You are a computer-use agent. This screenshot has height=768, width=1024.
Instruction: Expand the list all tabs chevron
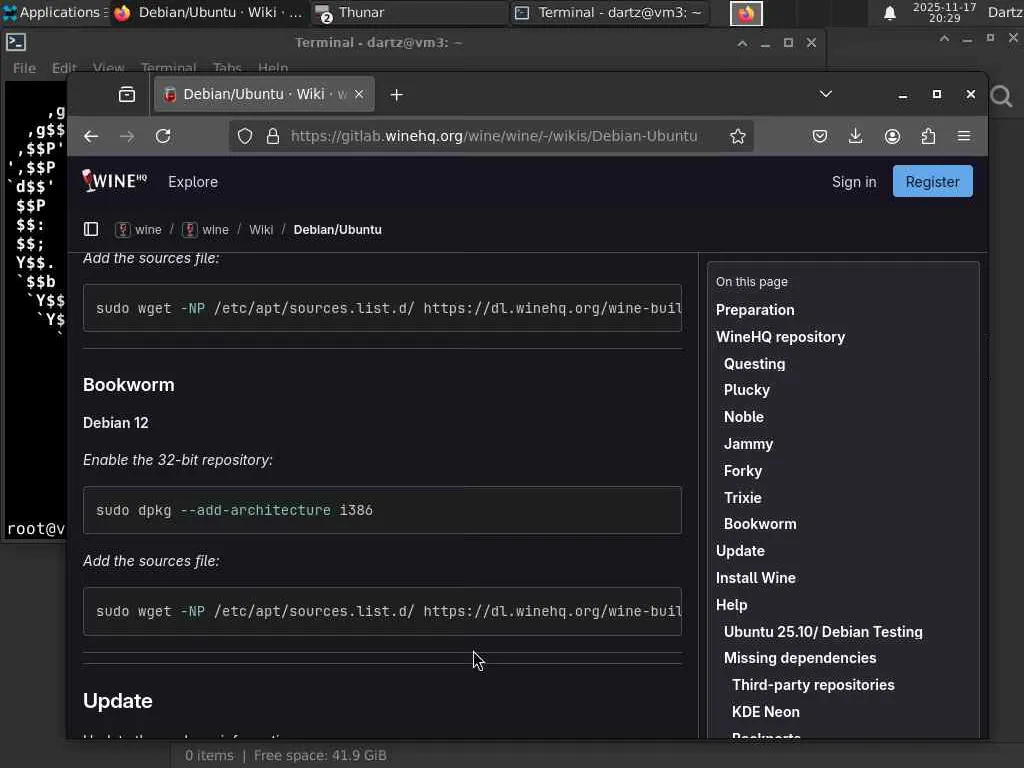click(x=826, y=94)
